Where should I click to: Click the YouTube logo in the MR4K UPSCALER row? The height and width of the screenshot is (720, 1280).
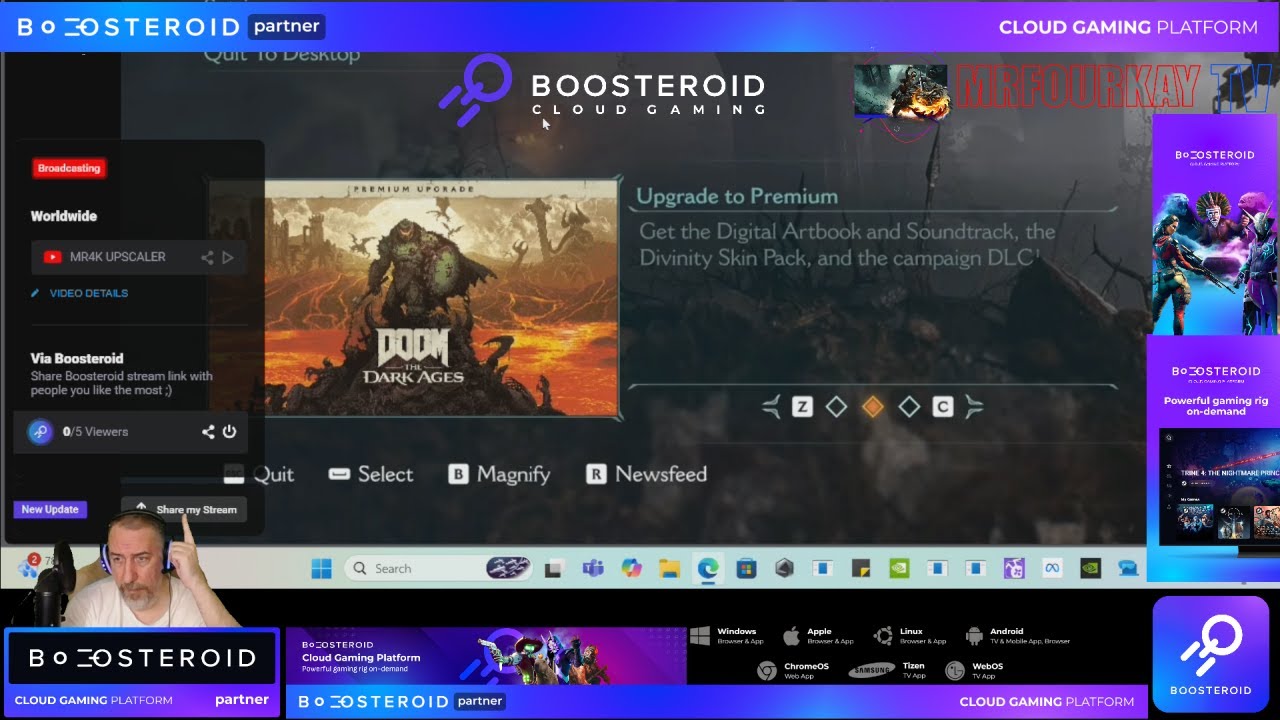coord(52,257)
